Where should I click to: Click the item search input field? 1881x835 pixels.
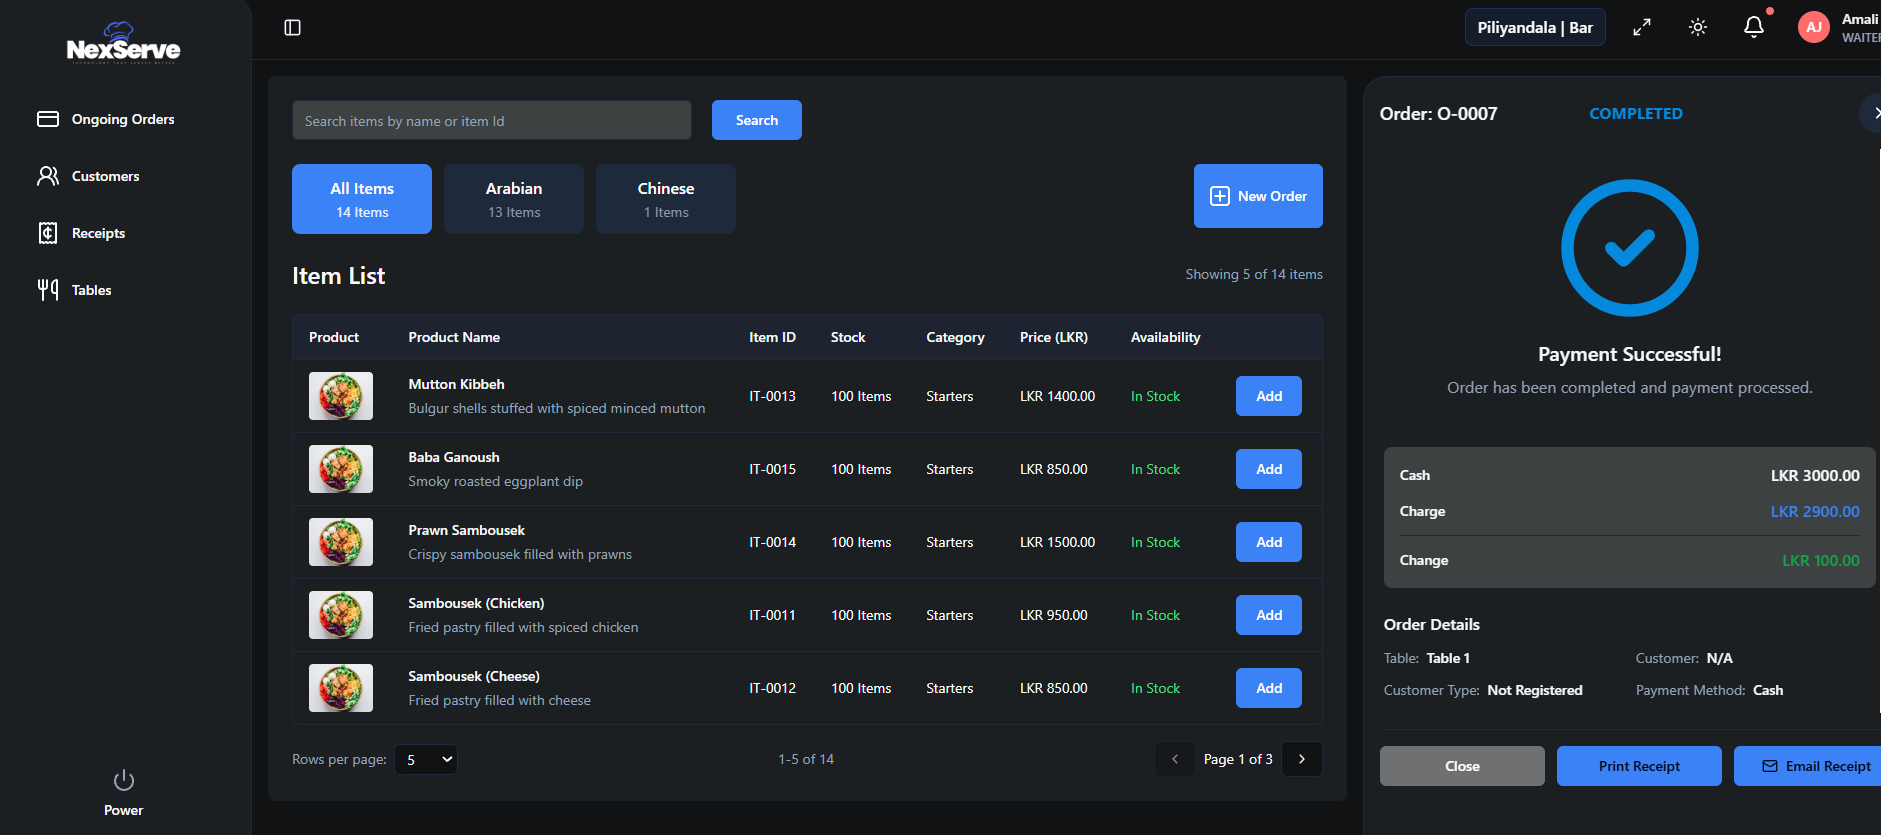(491, 121)
